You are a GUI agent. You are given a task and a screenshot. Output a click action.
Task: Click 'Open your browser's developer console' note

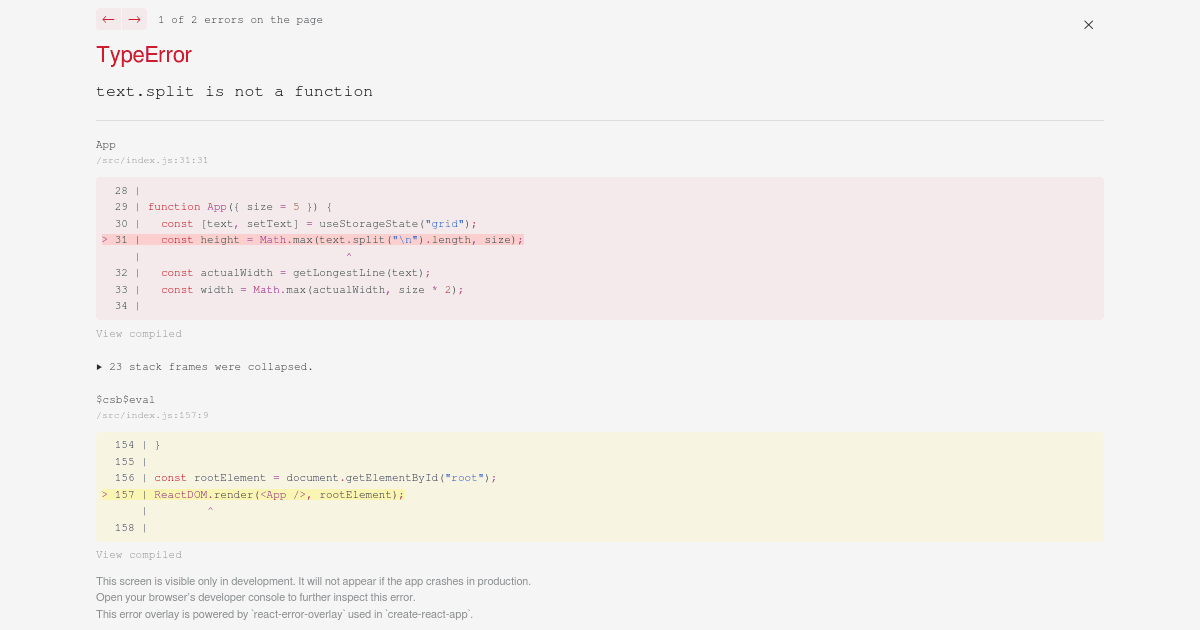click(255, 597)
